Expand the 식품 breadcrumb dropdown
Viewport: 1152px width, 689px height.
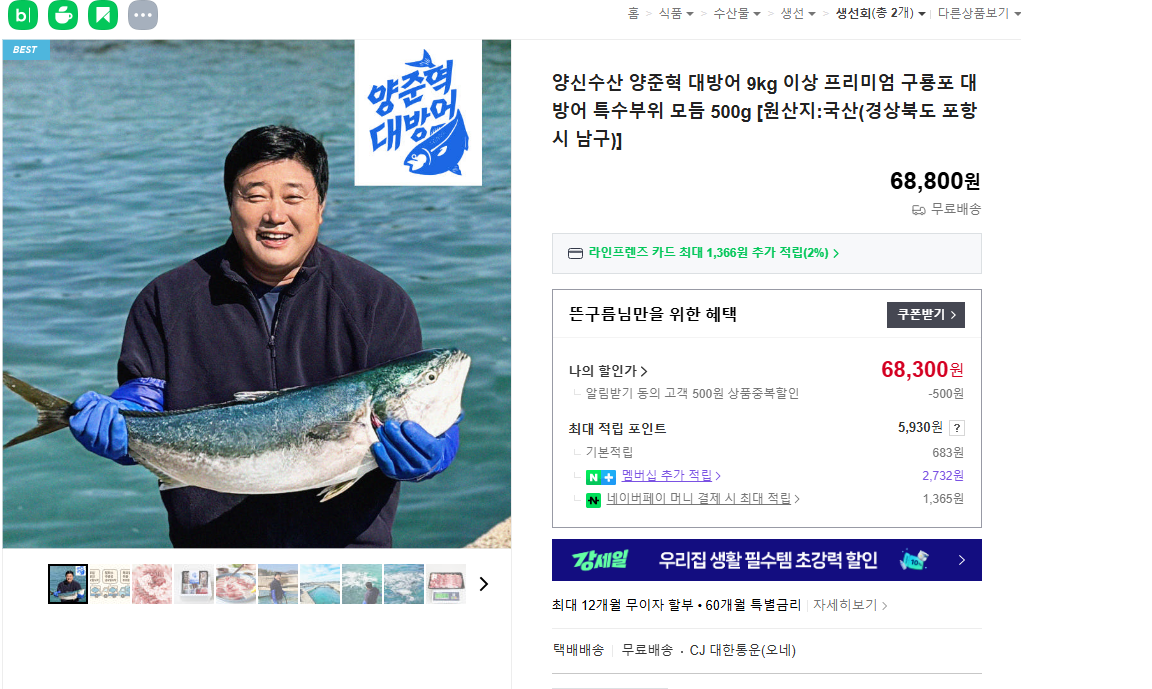pos(676,13)
